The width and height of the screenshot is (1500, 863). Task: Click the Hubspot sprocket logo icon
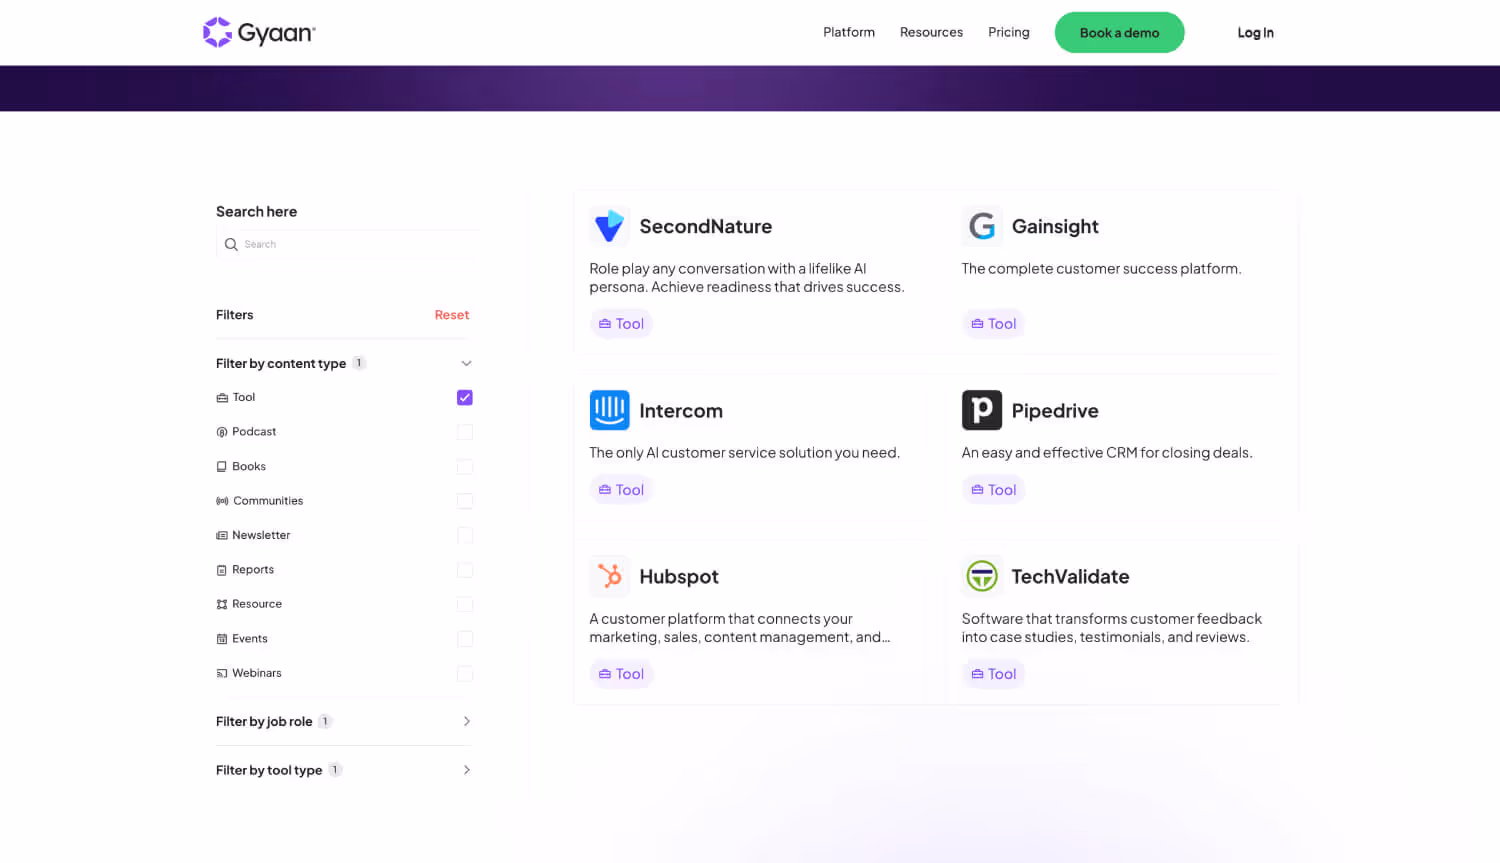609,576
